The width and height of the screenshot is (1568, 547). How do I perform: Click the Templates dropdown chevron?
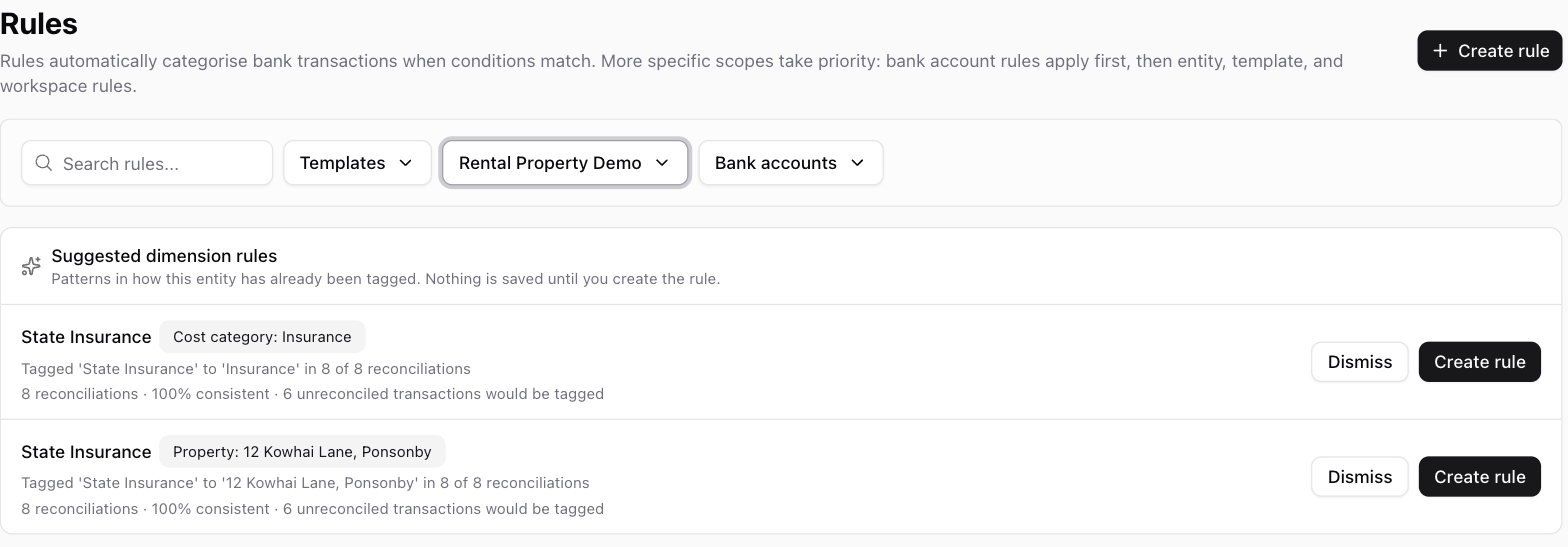(x=405, y=163)
